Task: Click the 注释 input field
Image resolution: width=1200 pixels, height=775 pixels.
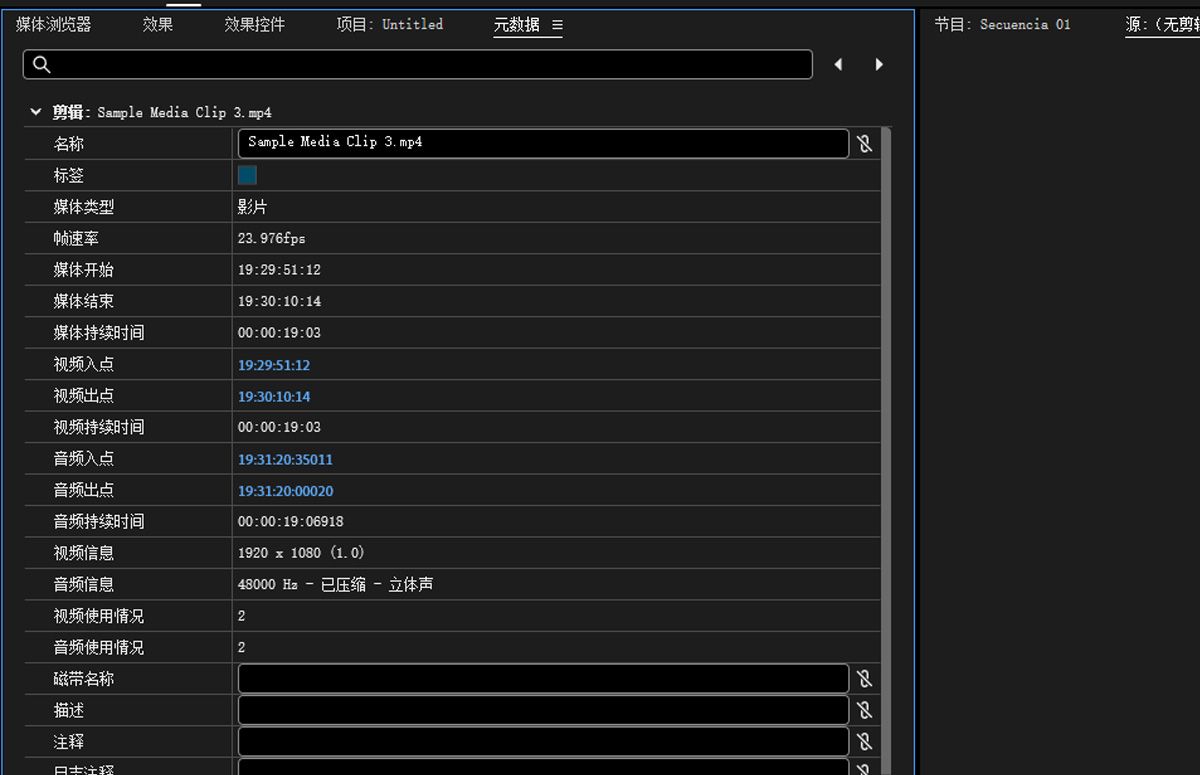Action: 543,742
